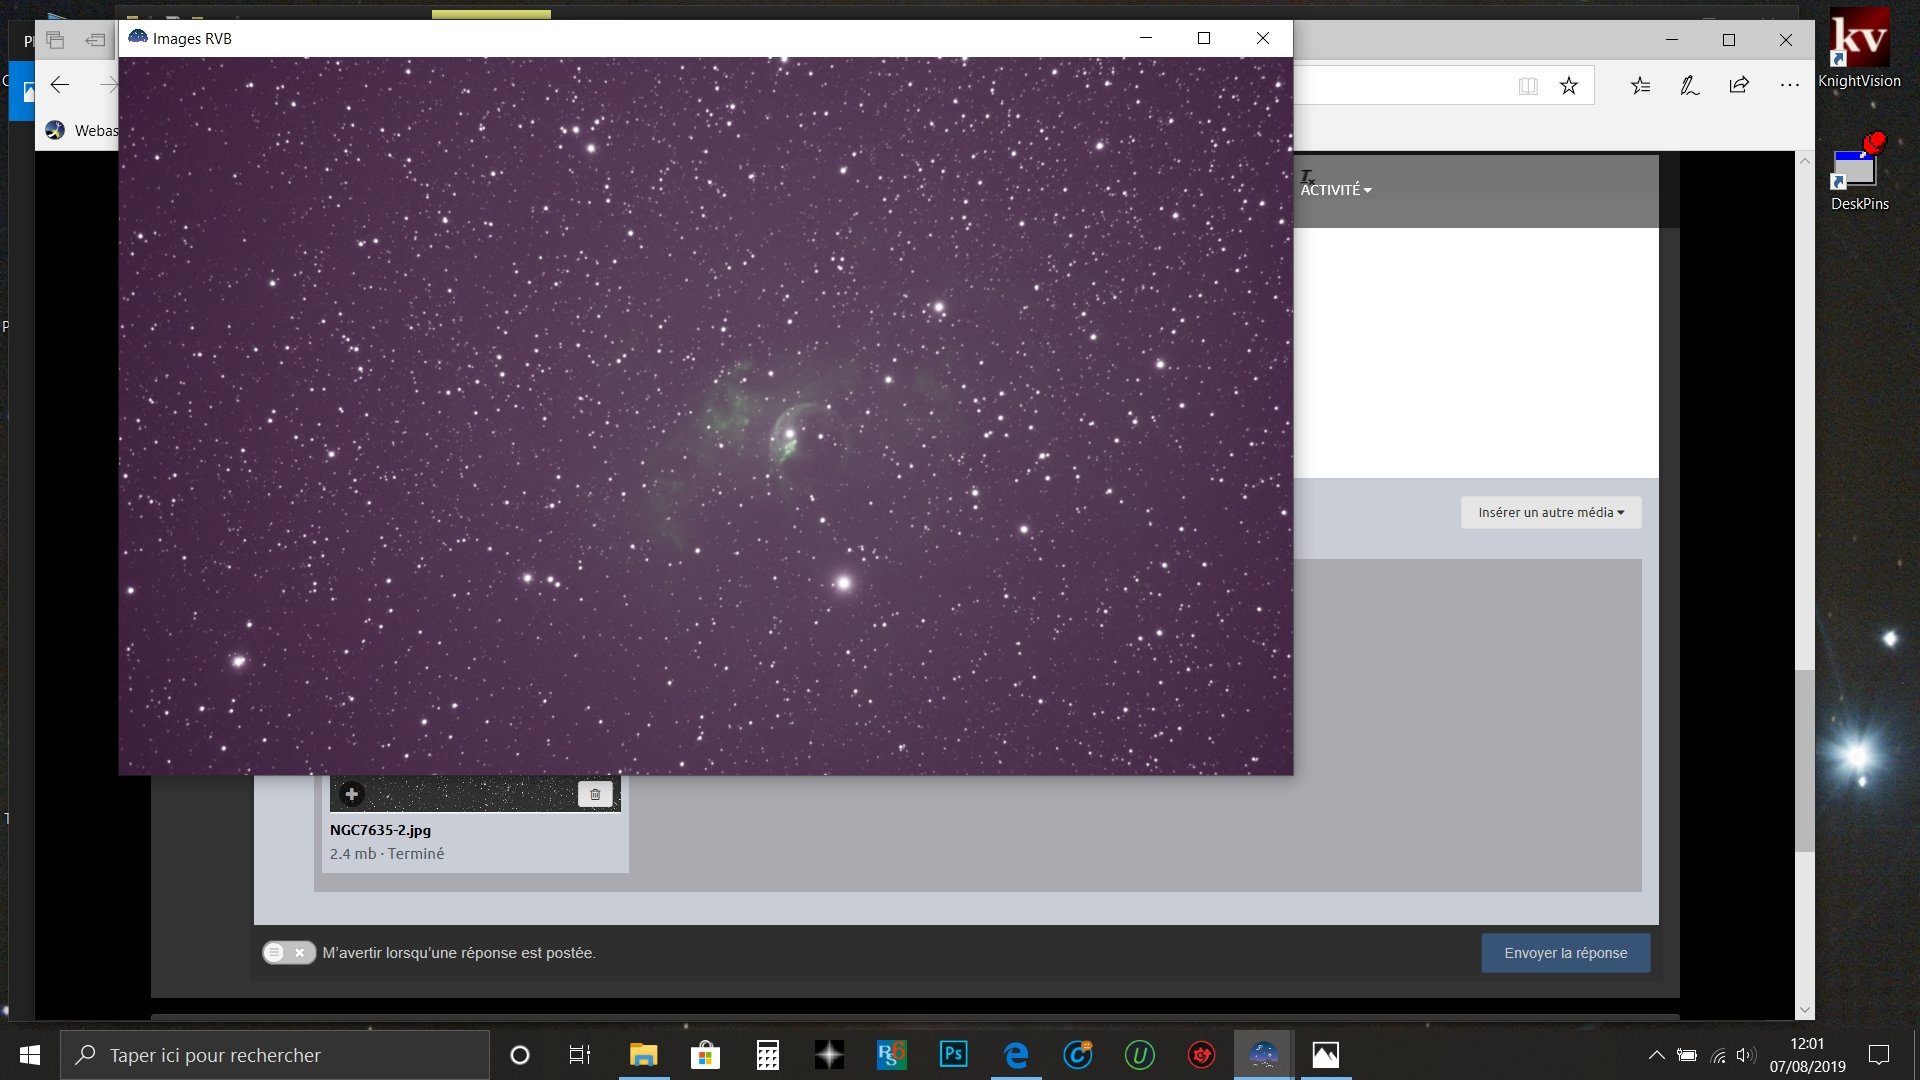The height and width of the screenshot is (1080, 1920).
Task: Open the favorites hub icon
Action: coord(1640,86)
